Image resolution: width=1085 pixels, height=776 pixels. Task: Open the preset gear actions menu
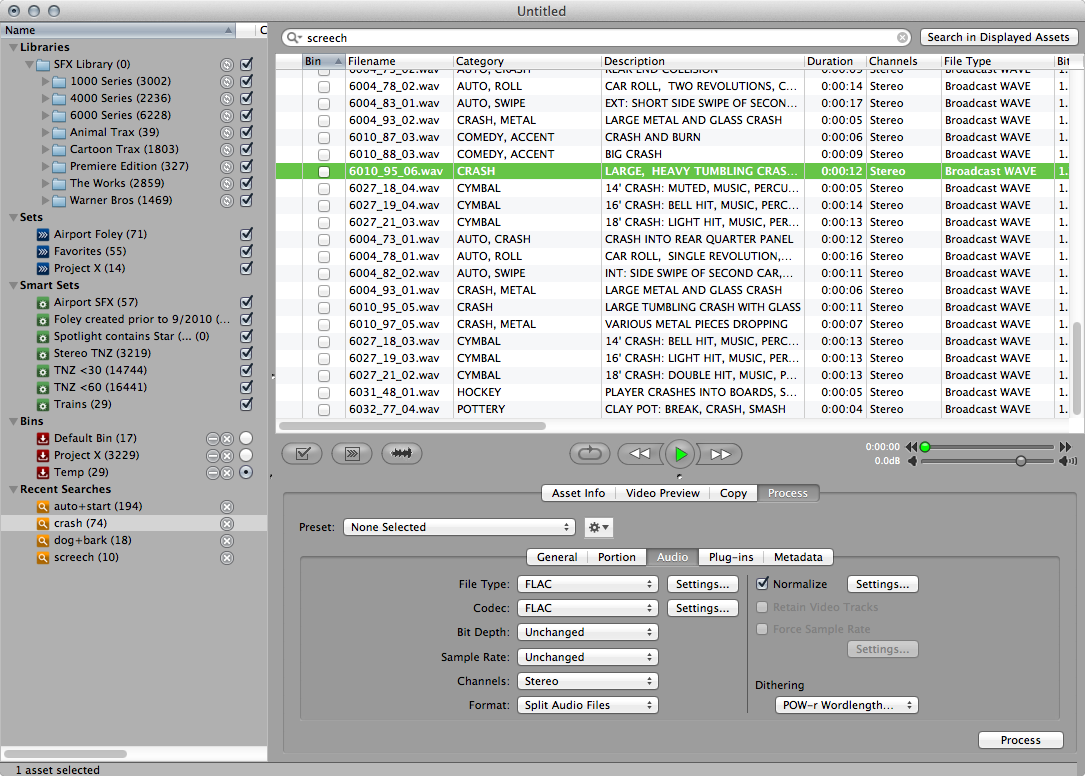(598, 527)
